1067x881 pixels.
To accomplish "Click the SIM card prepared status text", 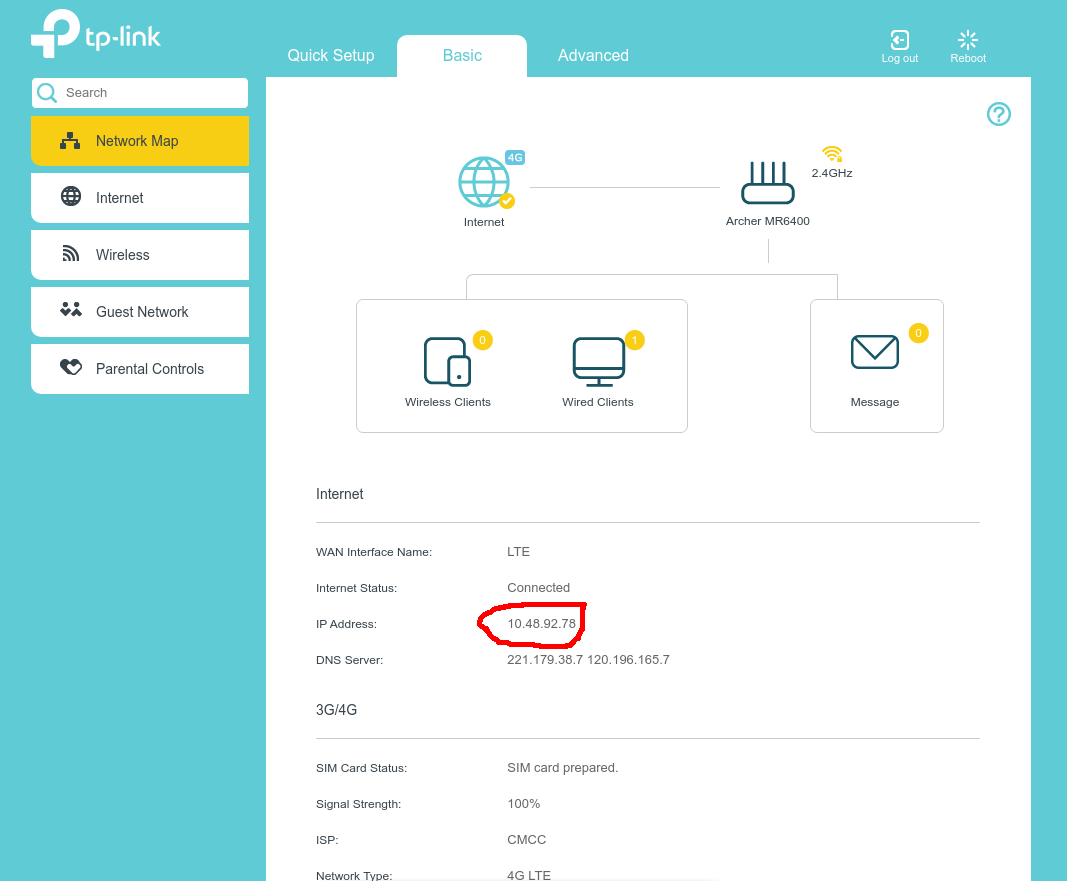I will pos(562,768).
